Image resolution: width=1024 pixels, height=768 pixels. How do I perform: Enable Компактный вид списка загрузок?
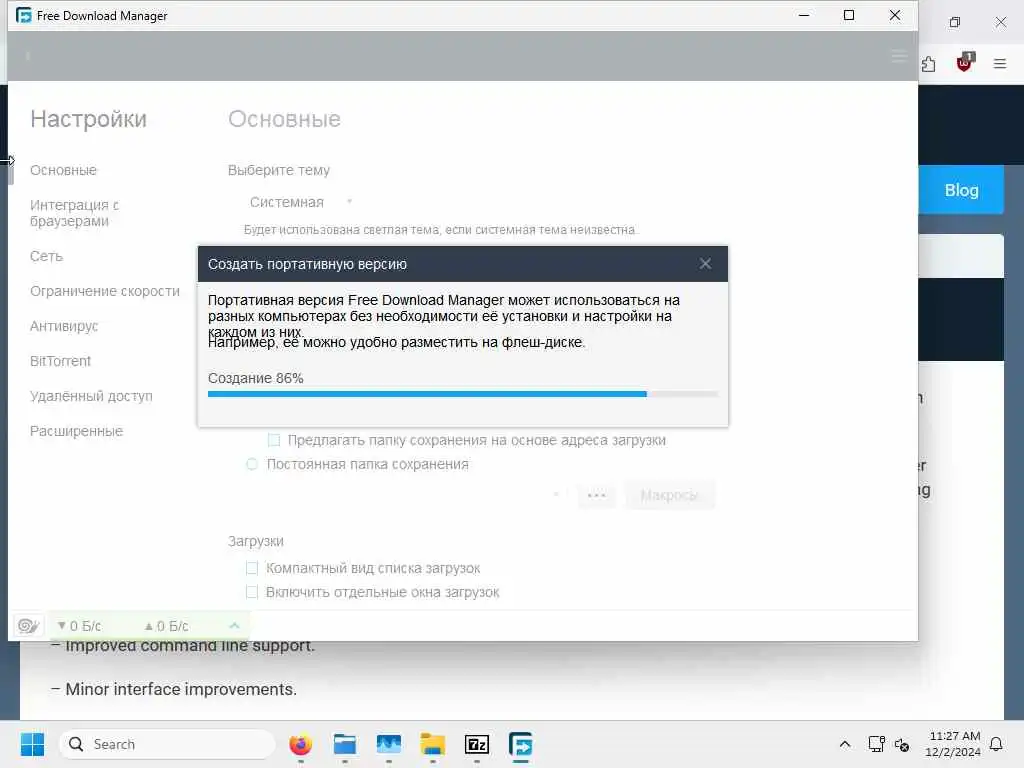[x=251, y=568]
